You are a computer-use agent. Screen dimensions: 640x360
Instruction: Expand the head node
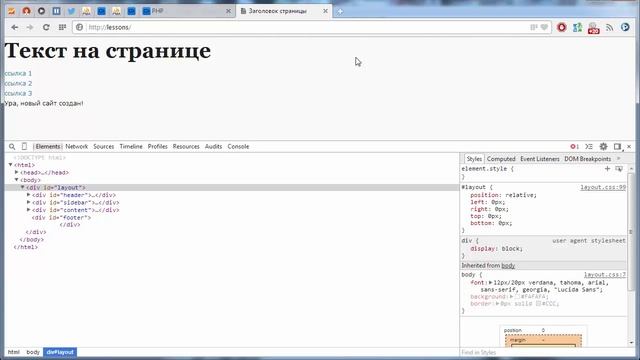coord(17,172)
